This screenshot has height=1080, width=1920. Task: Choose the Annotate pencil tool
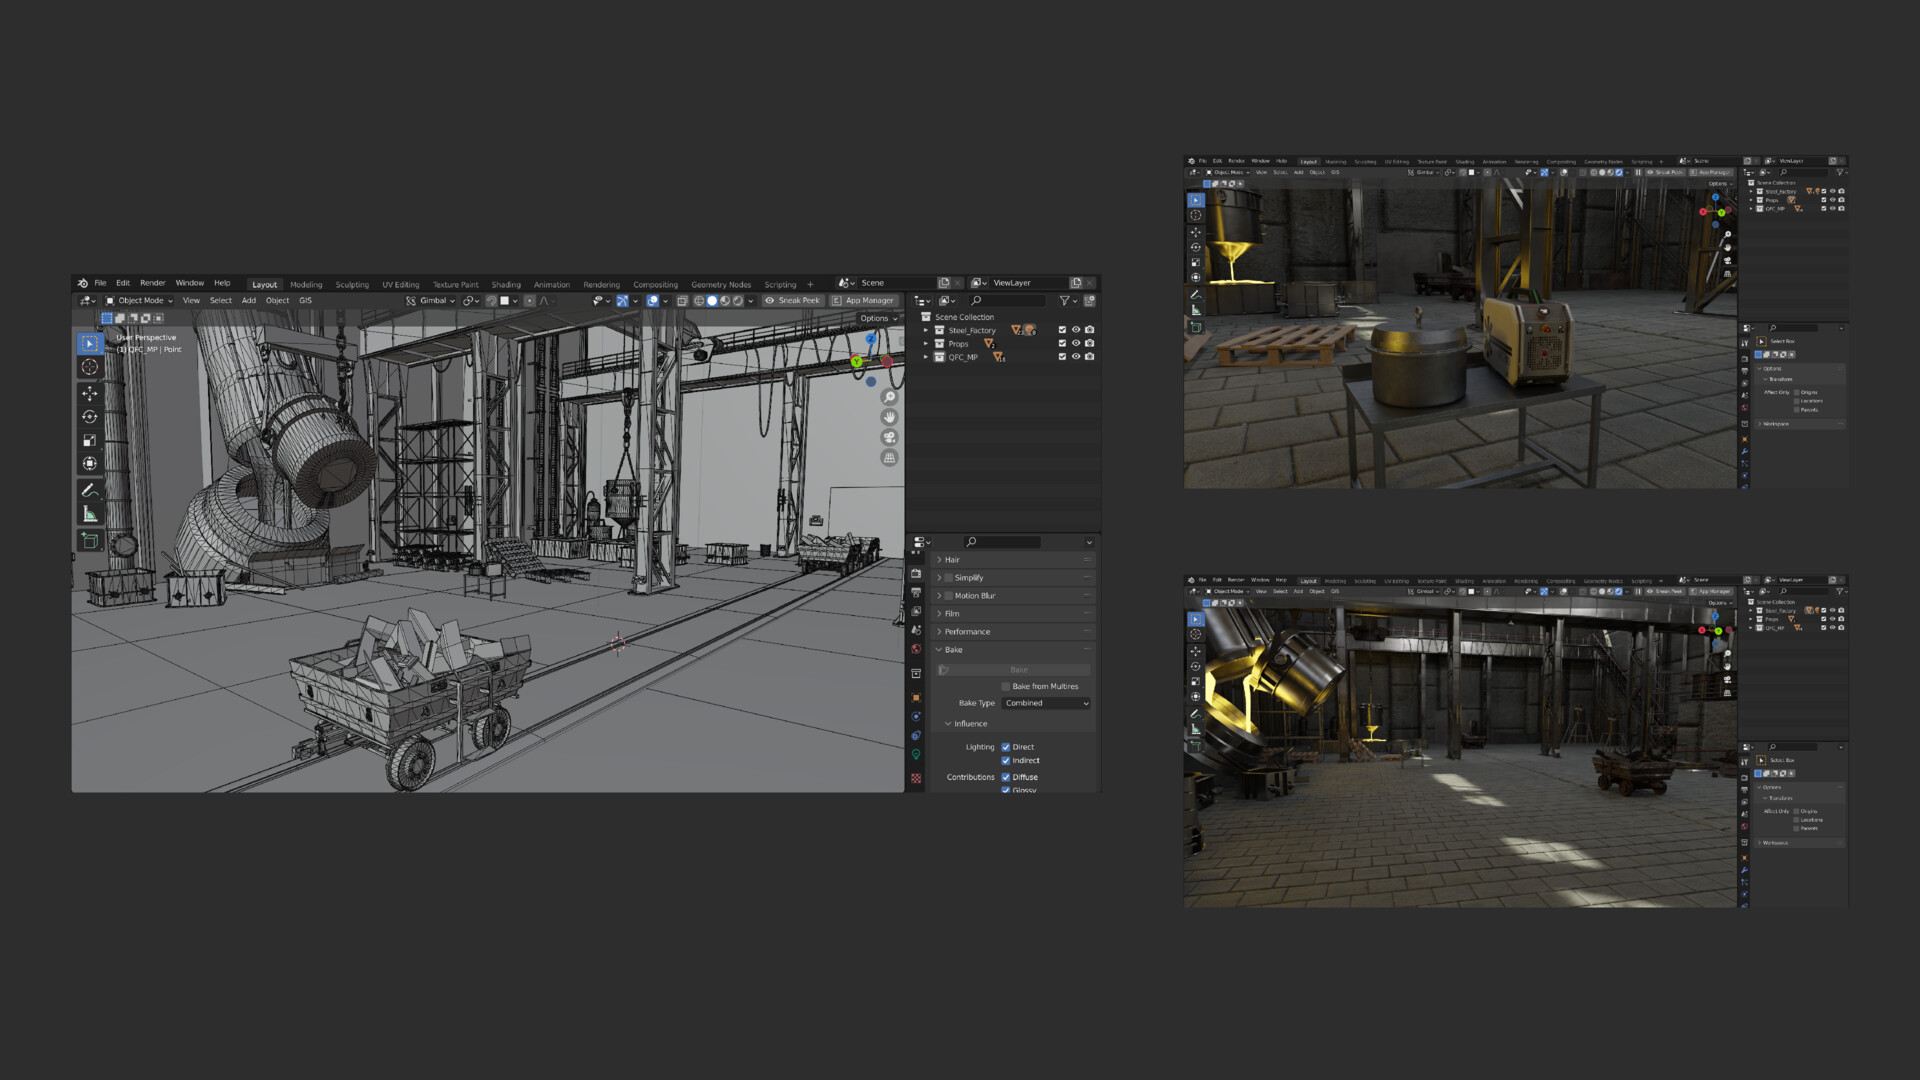click(x=90, y=490)
